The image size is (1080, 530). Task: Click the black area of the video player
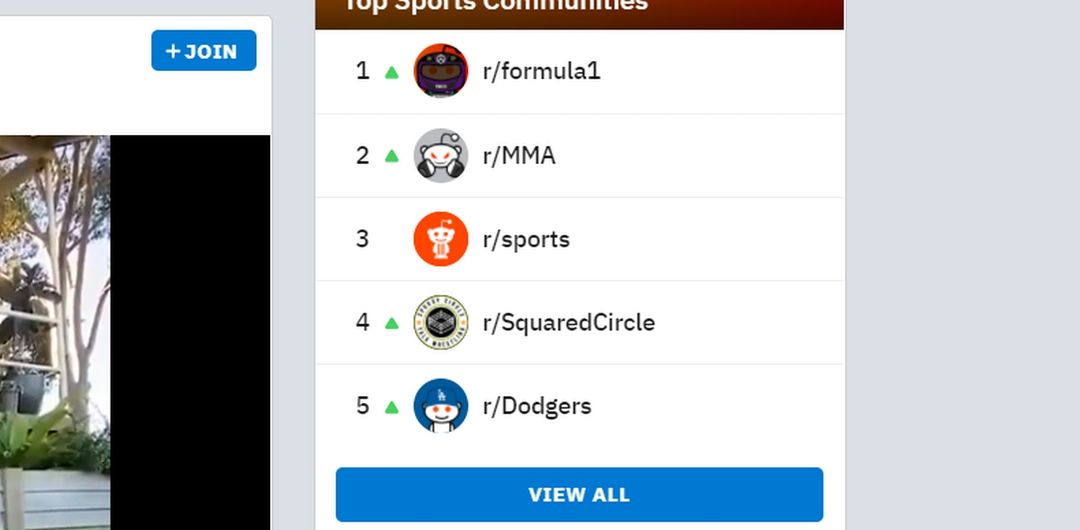pos(190,332)
